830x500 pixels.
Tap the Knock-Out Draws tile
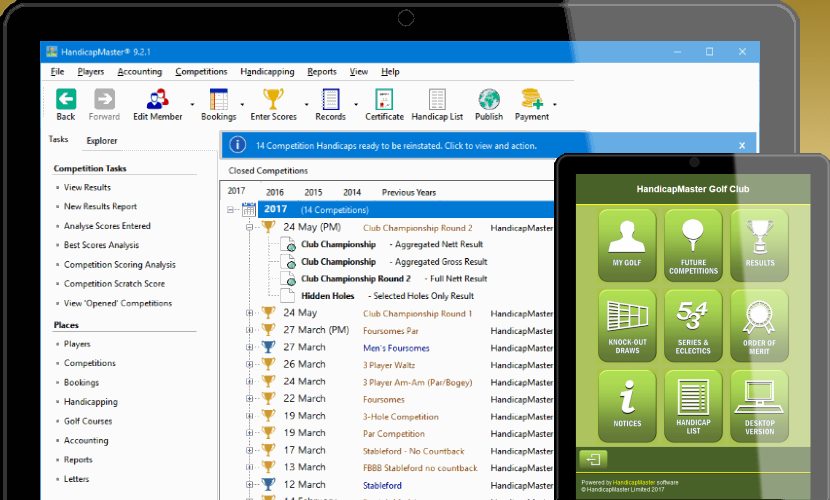pyautogui.click(x=626, y=324)
